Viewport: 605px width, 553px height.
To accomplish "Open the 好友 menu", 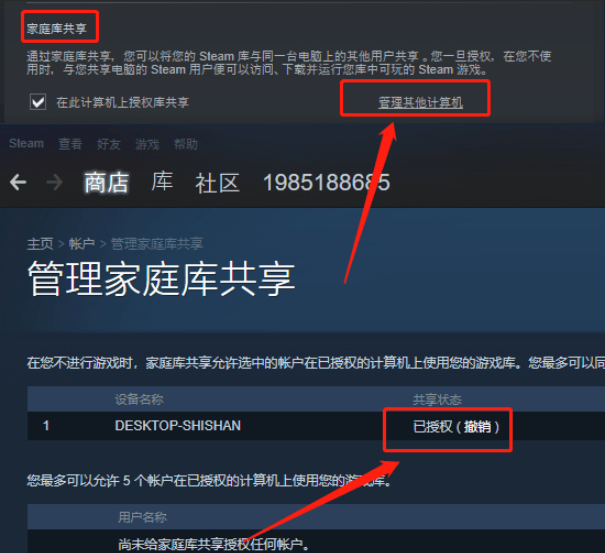I will click(x=108, y=144).
